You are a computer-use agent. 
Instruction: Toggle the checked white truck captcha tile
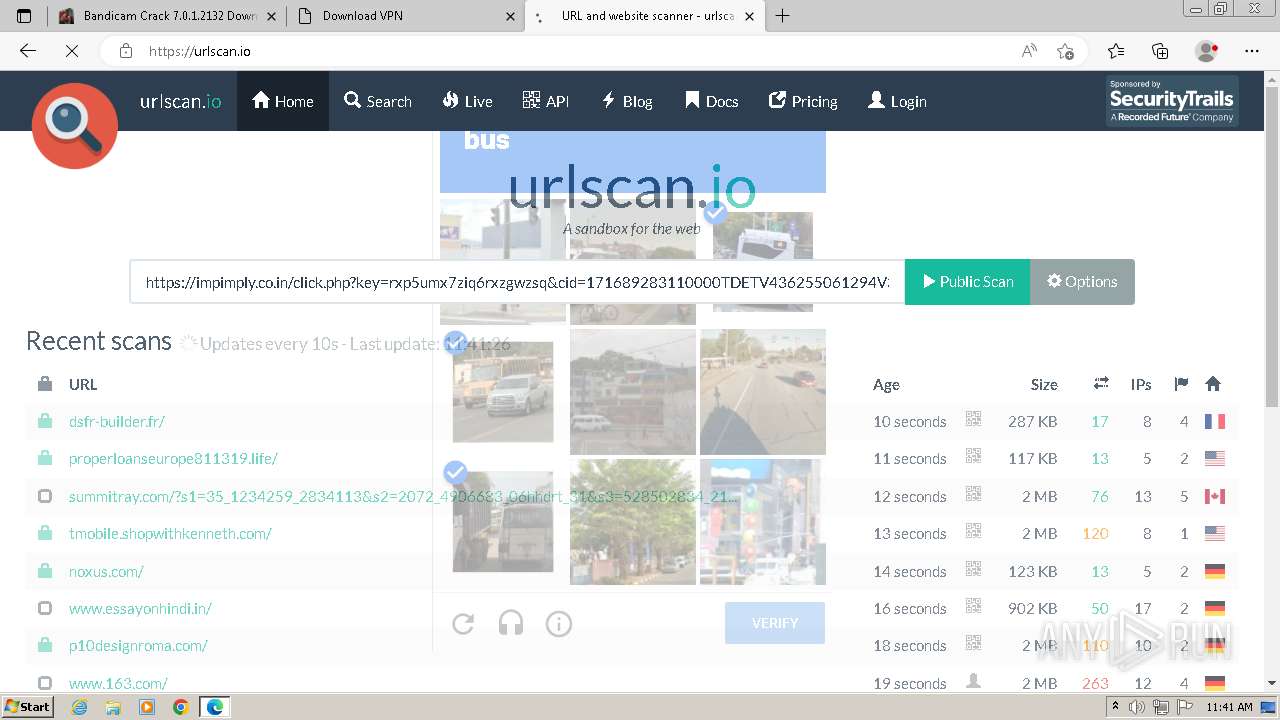pos(503,392)
